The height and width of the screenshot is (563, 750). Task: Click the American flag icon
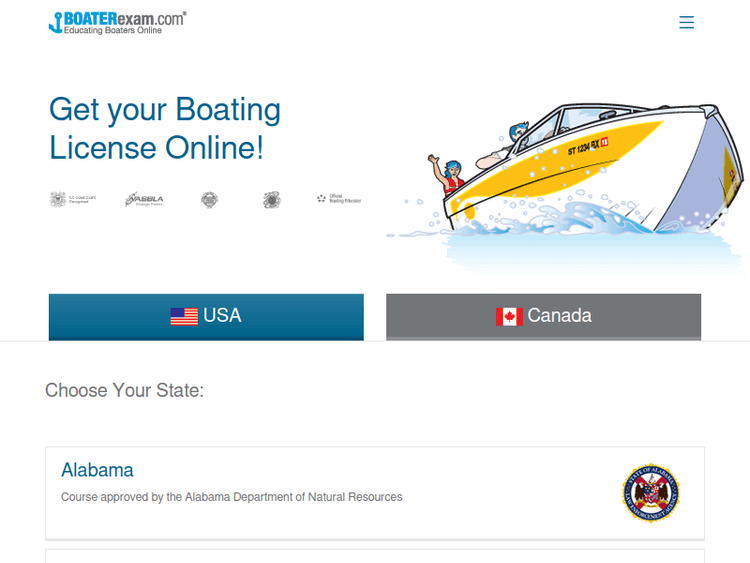pyautogui.click(x=184, y=316)
